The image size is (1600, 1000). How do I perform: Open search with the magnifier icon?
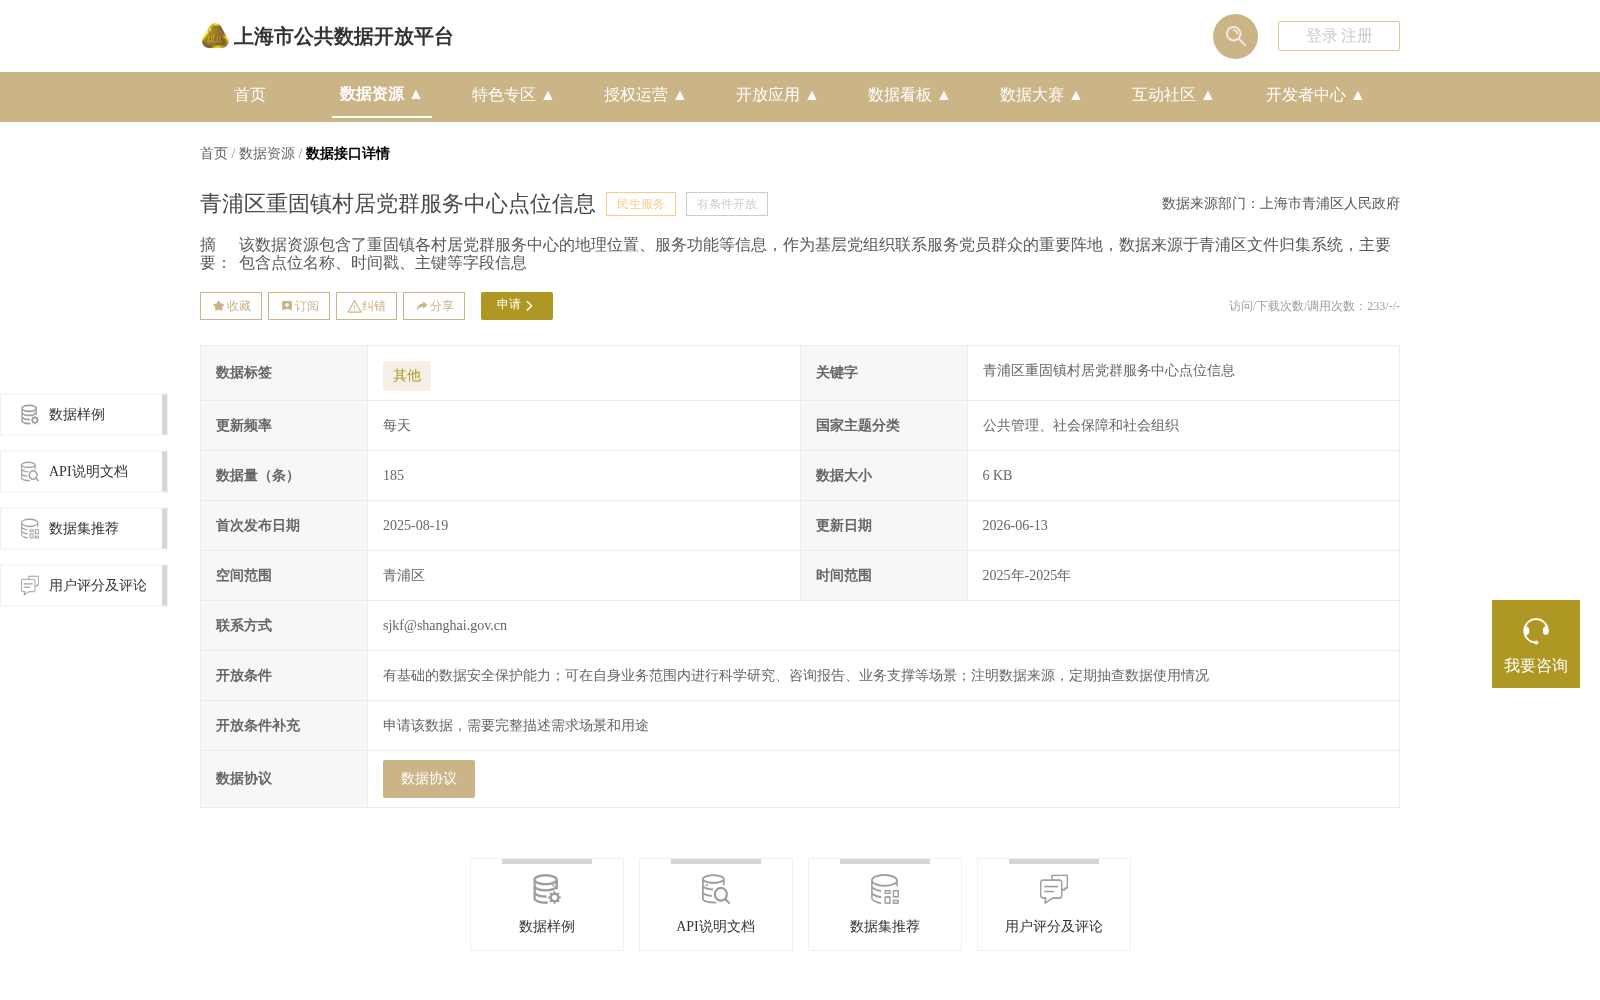1235,36
